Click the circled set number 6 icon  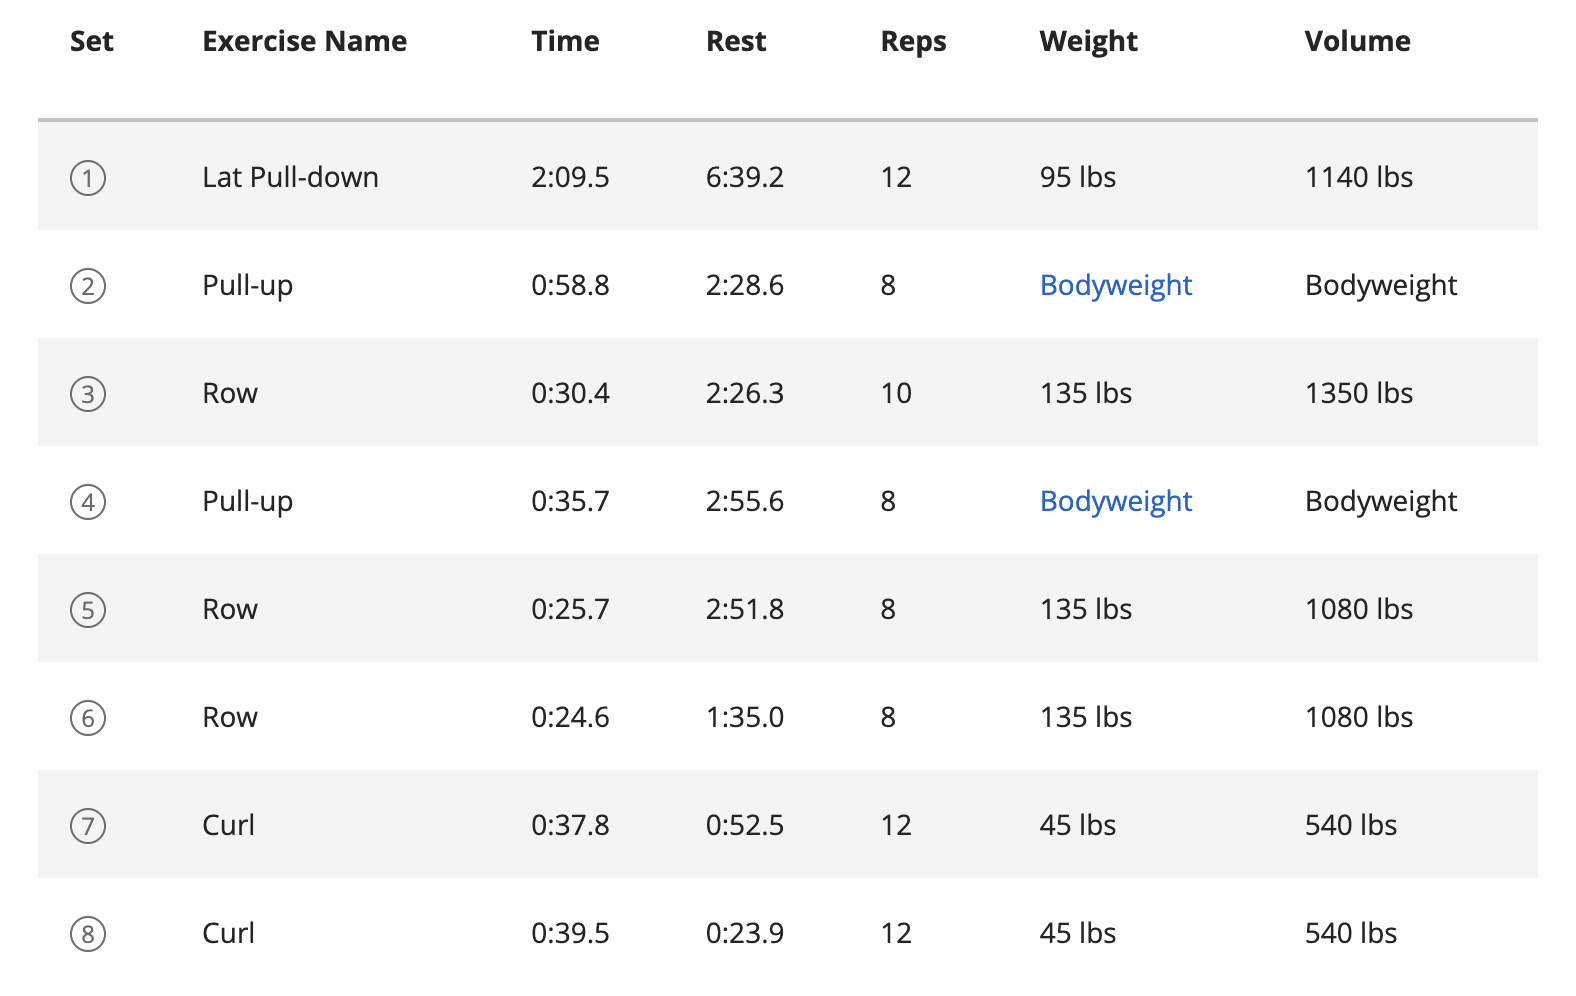point(88,718)
